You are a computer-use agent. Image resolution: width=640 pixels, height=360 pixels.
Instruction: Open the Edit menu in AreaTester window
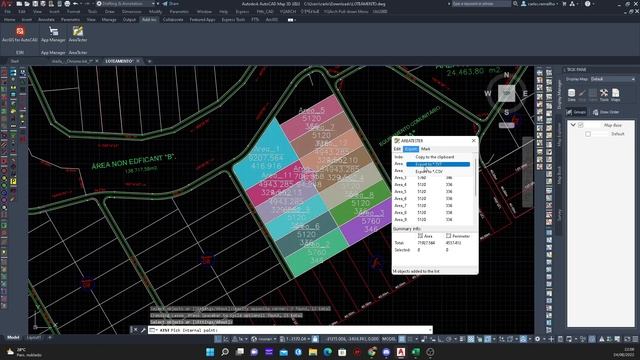click(397, 149)
